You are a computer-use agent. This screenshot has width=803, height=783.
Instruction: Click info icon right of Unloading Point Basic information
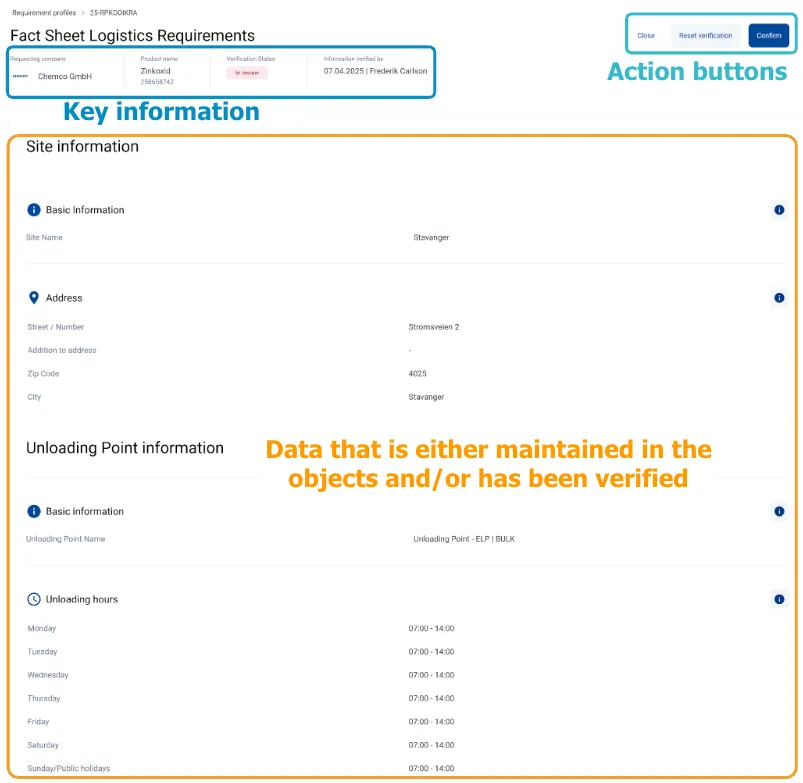coord(779,512)
